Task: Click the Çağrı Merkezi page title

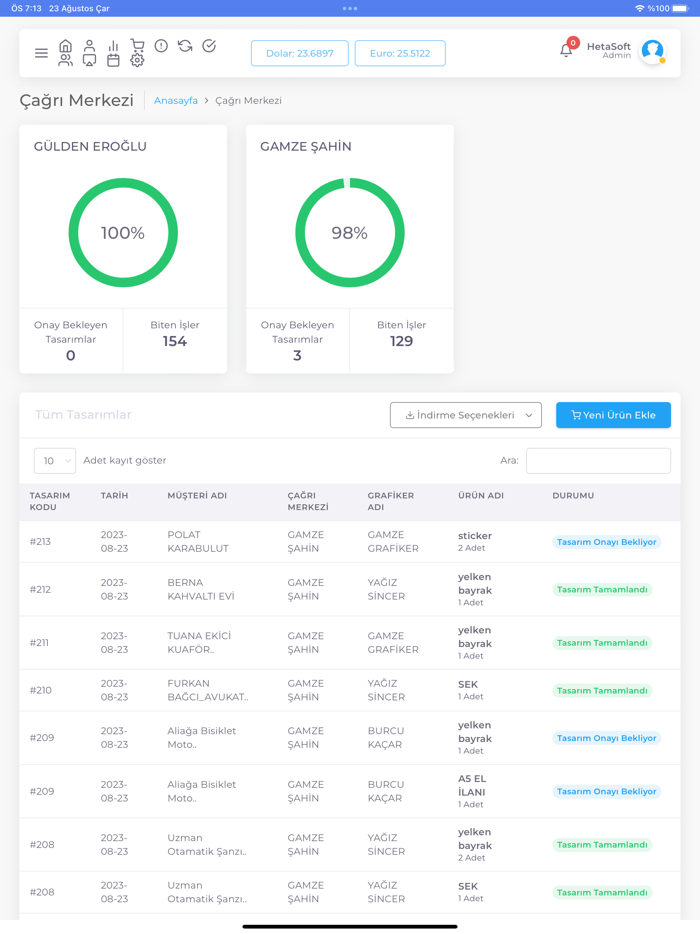Action: point(76,100)
